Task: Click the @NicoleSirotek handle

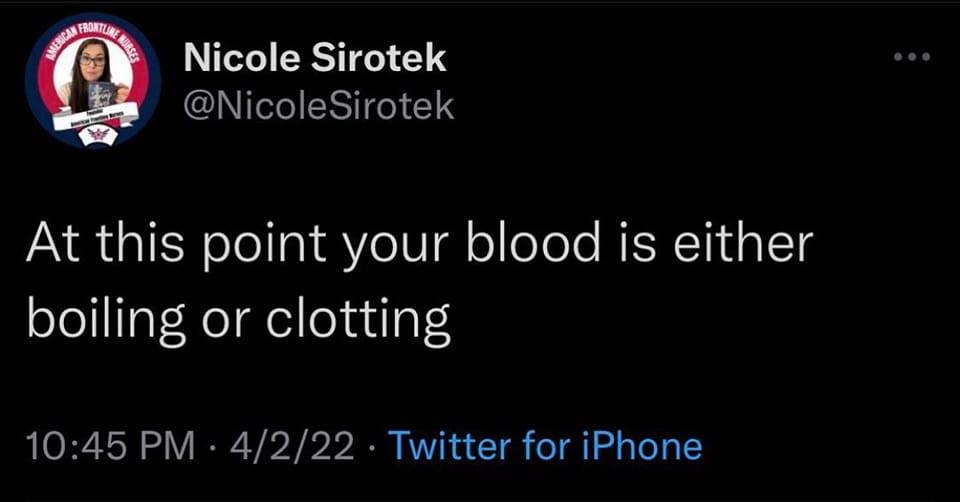Action: coord(320,105)
